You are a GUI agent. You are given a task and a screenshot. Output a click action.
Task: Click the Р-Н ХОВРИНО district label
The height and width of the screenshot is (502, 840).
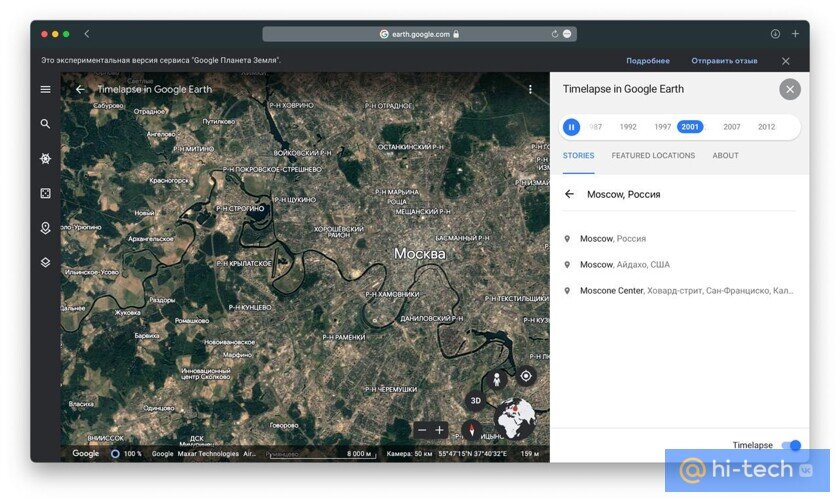pyautogui.click(x=290, y=106)
